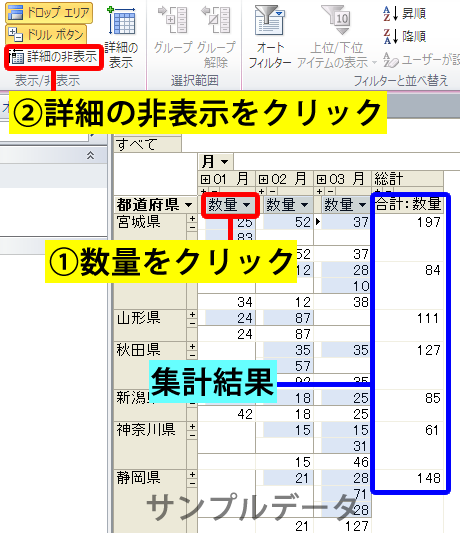This screenshot has width=460, height=533.
Task: Click the 総計 column header
Action: click(407, 178)
